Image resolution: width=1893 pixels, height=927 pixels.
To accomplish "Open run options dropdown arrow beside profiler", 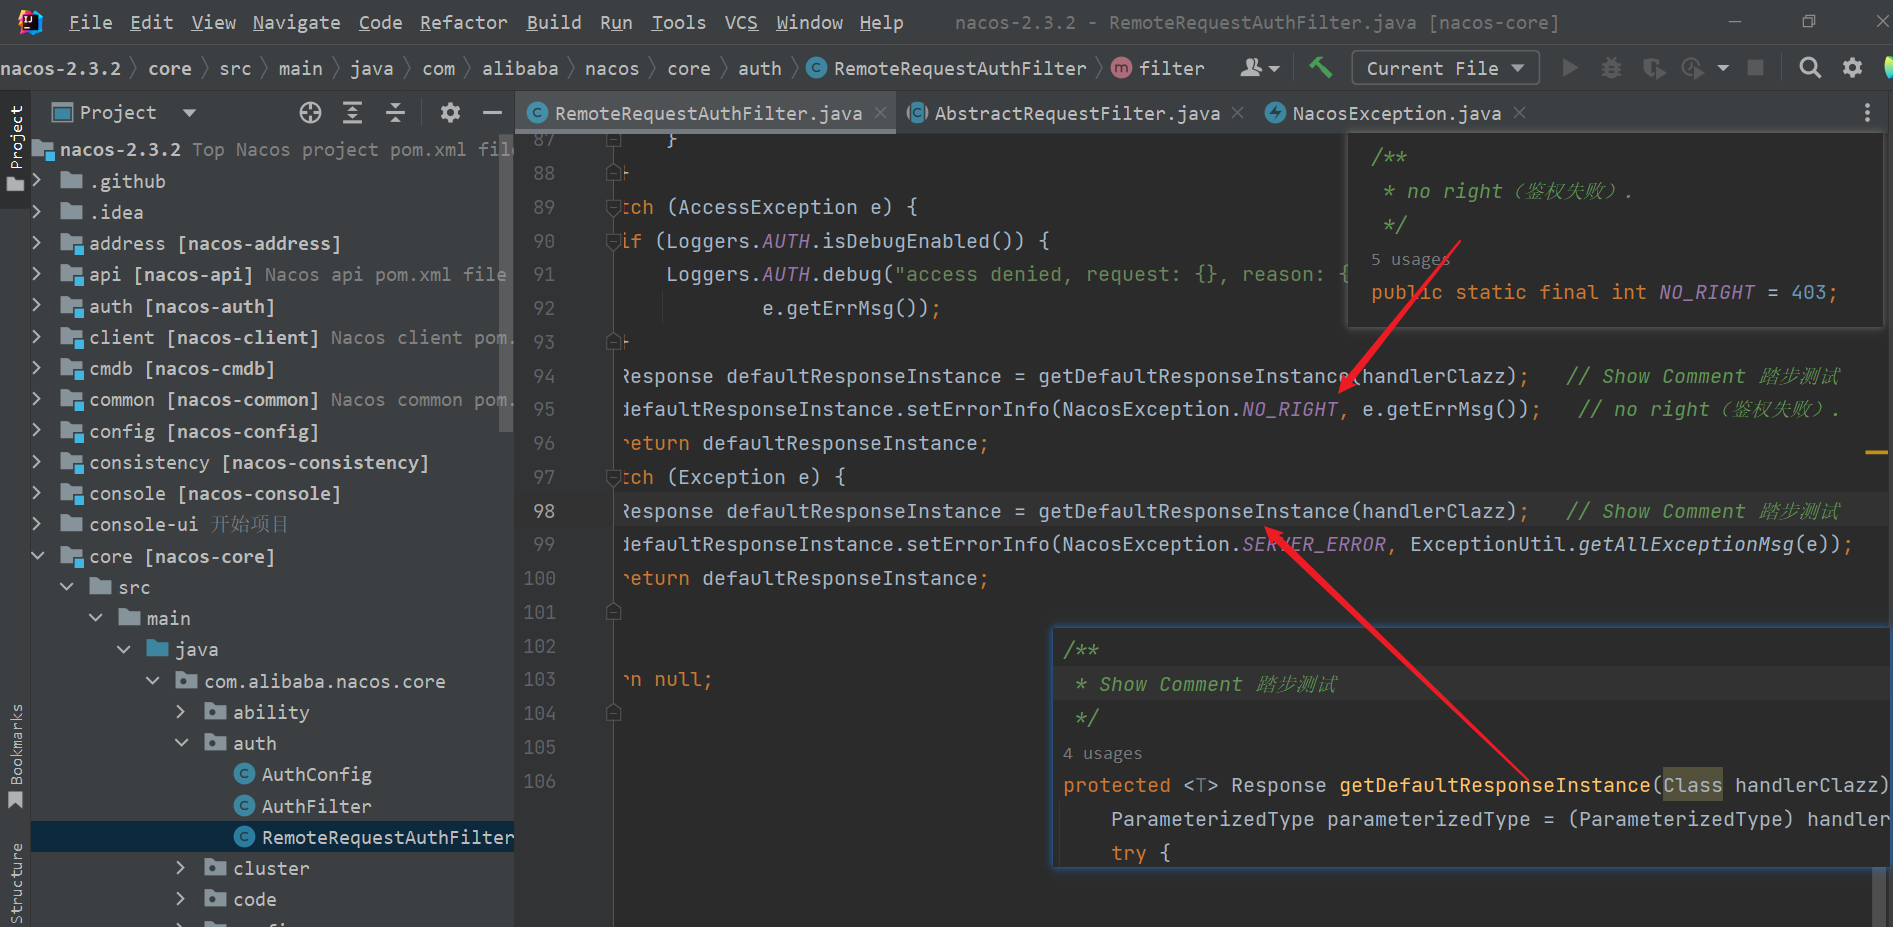I will point(1722,68).
